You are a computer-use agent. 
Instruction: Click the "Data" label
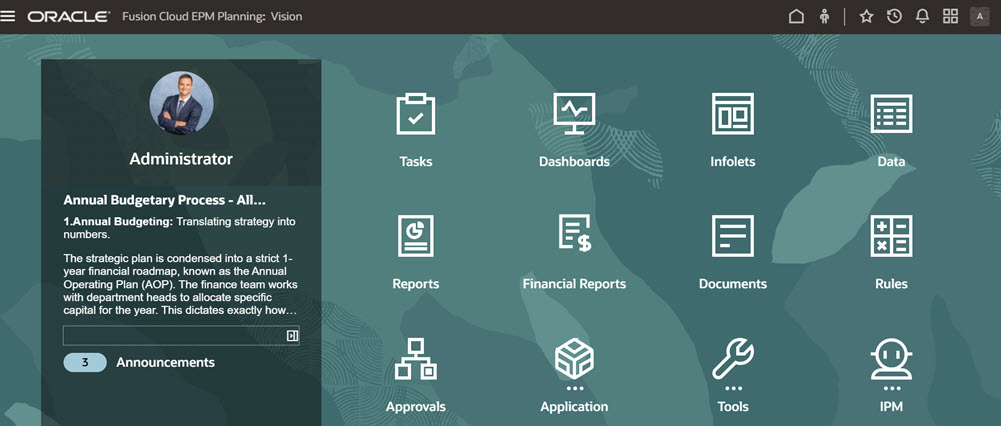pyautogui.click(x=891, y=162)
